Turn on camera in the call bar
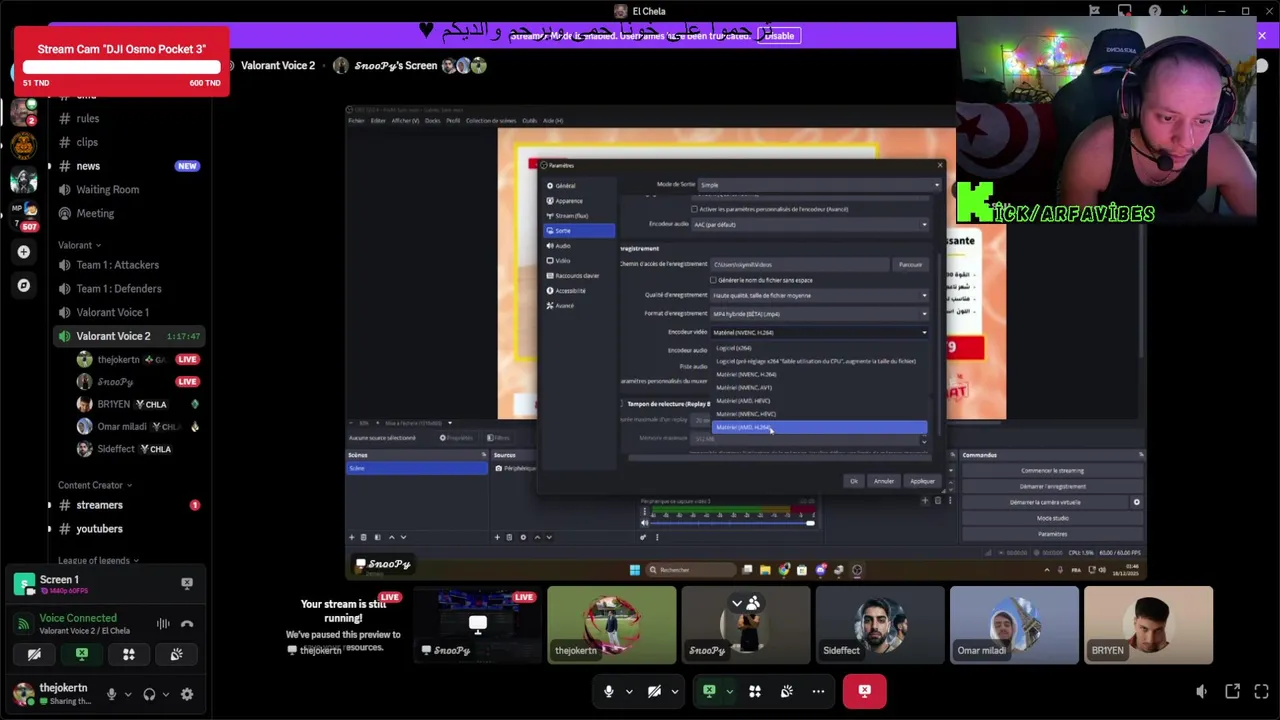This screenshot has height=720, width=1280. [654, 691]
